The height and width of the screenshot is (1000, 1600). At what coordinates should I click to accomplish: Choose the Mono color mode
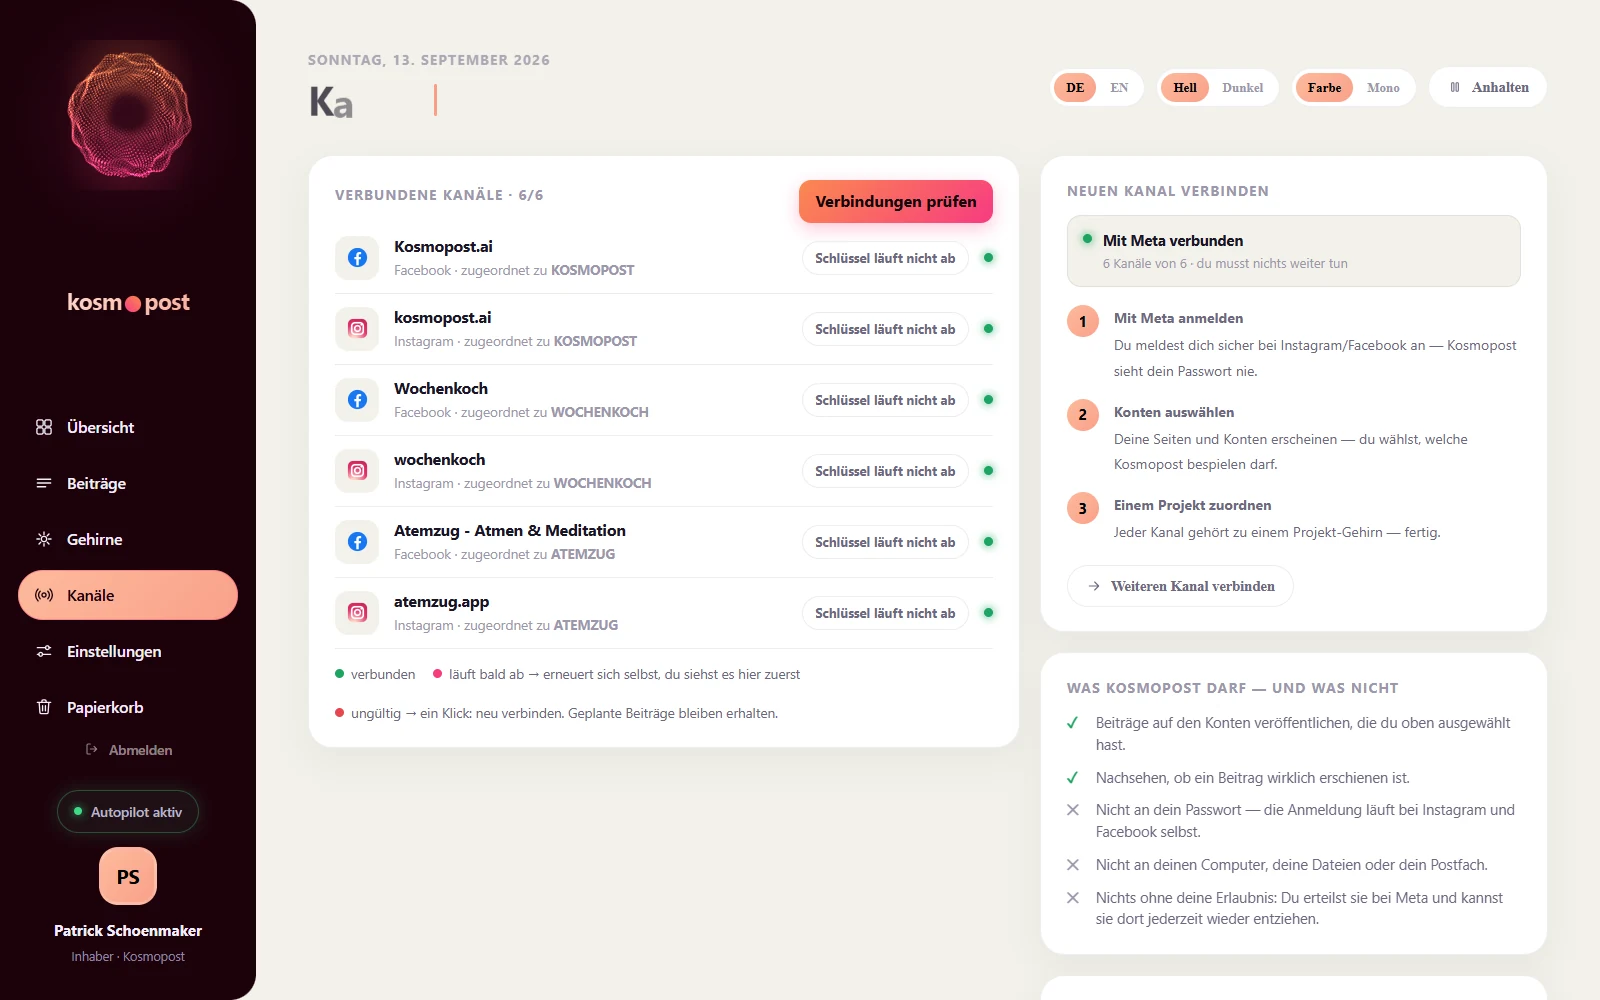click(x=1383, y=87)
